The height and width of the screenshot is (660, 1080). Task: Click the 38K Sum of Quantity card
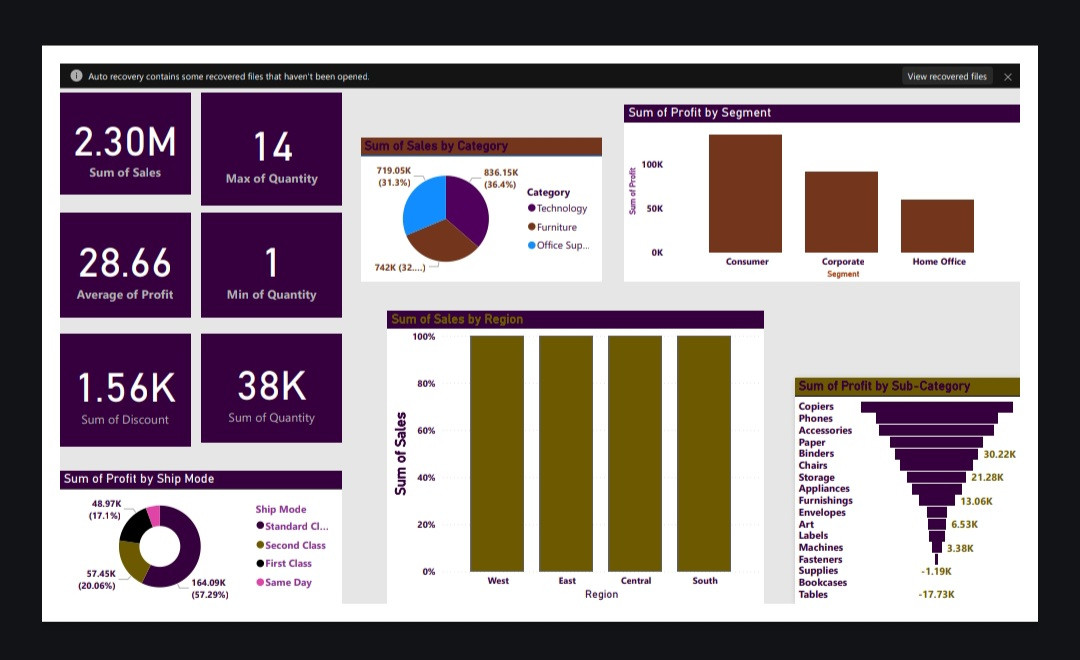[271, 388]
